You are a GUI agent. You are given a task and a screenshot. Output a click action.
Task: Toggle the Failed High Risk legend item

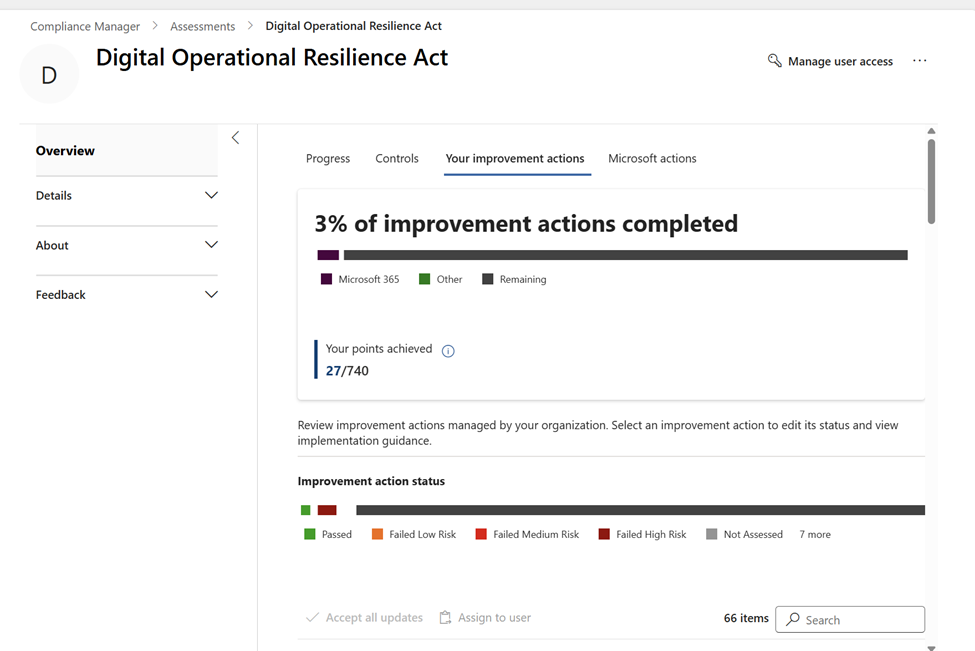(642, 535)
